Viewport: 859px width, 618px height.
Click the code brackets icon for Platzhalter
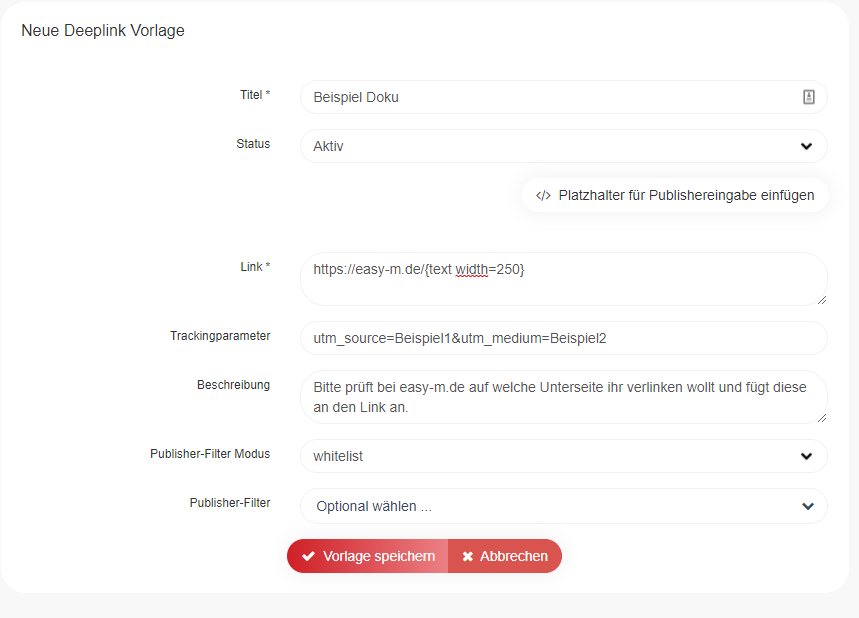tap(543, 196)
